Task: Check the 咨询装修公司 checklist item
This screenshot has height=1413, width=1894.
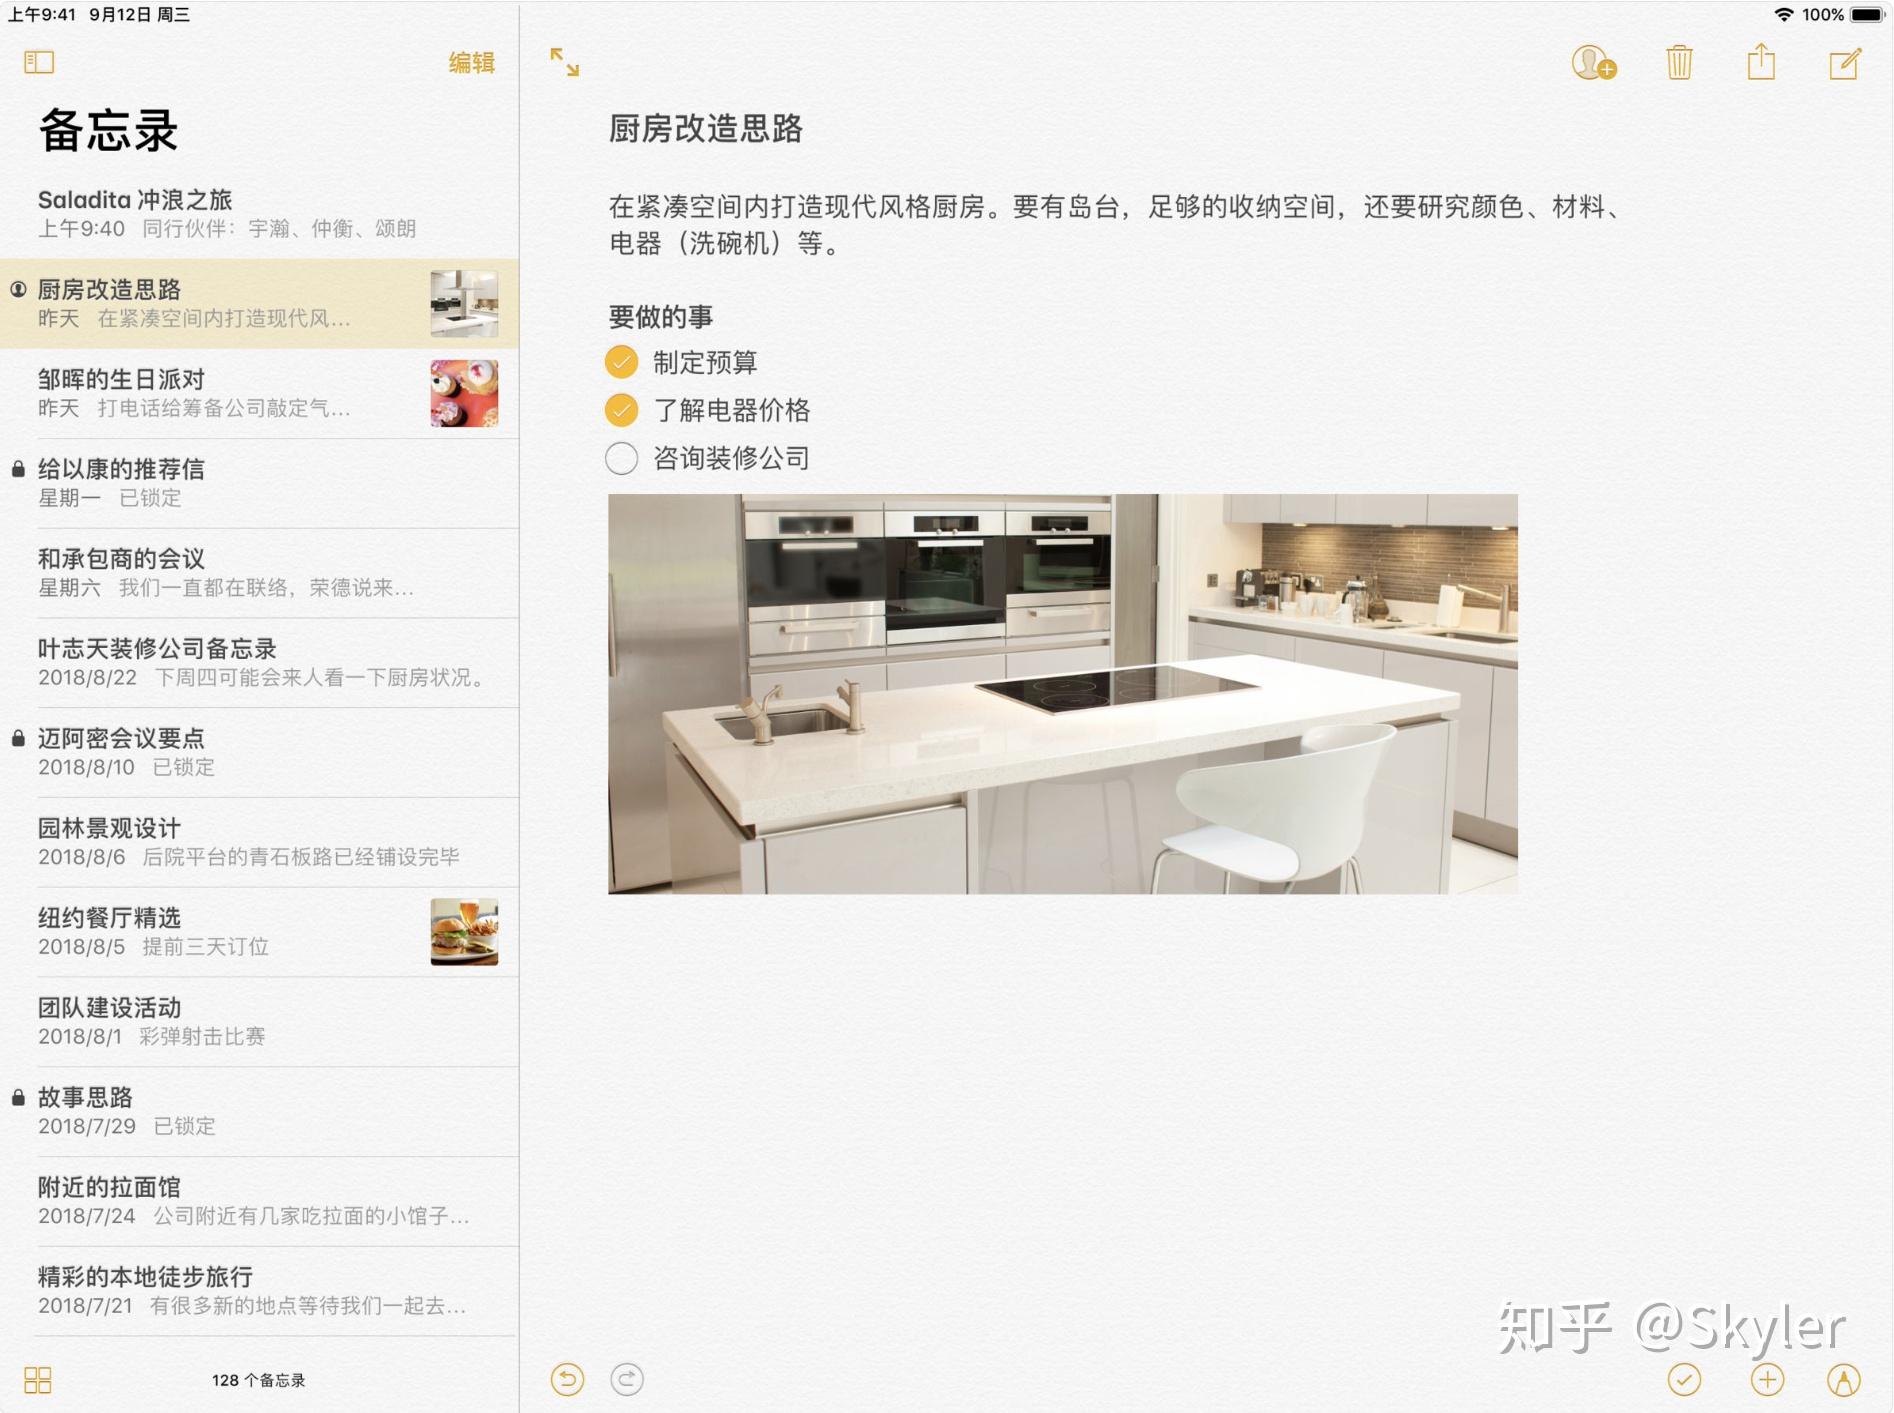Action: click(x=621, y=458)
